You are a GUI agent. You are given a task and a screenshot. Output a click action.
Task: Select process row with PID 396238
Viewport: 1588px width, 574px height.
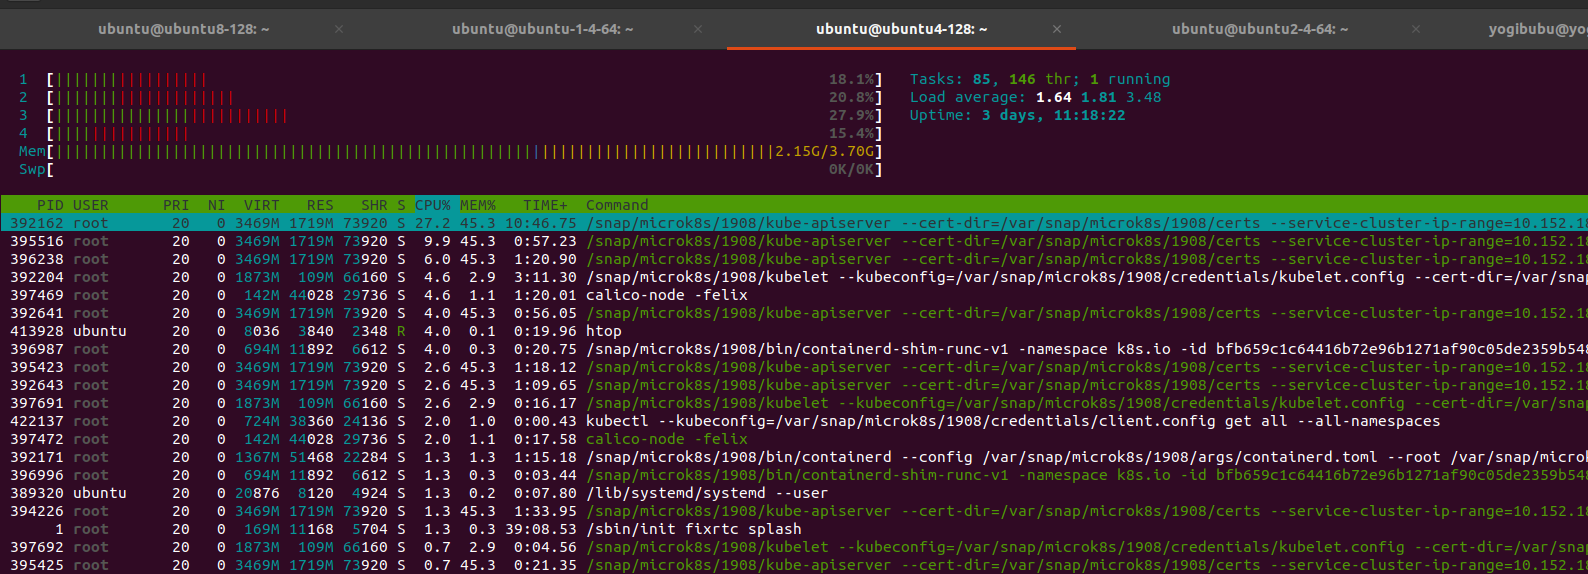(x=794, y=259)
